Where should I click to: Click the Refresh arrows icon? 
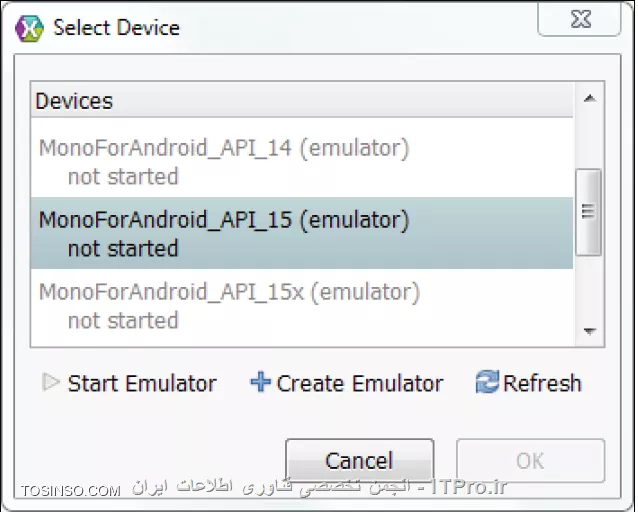coord(487,382)
